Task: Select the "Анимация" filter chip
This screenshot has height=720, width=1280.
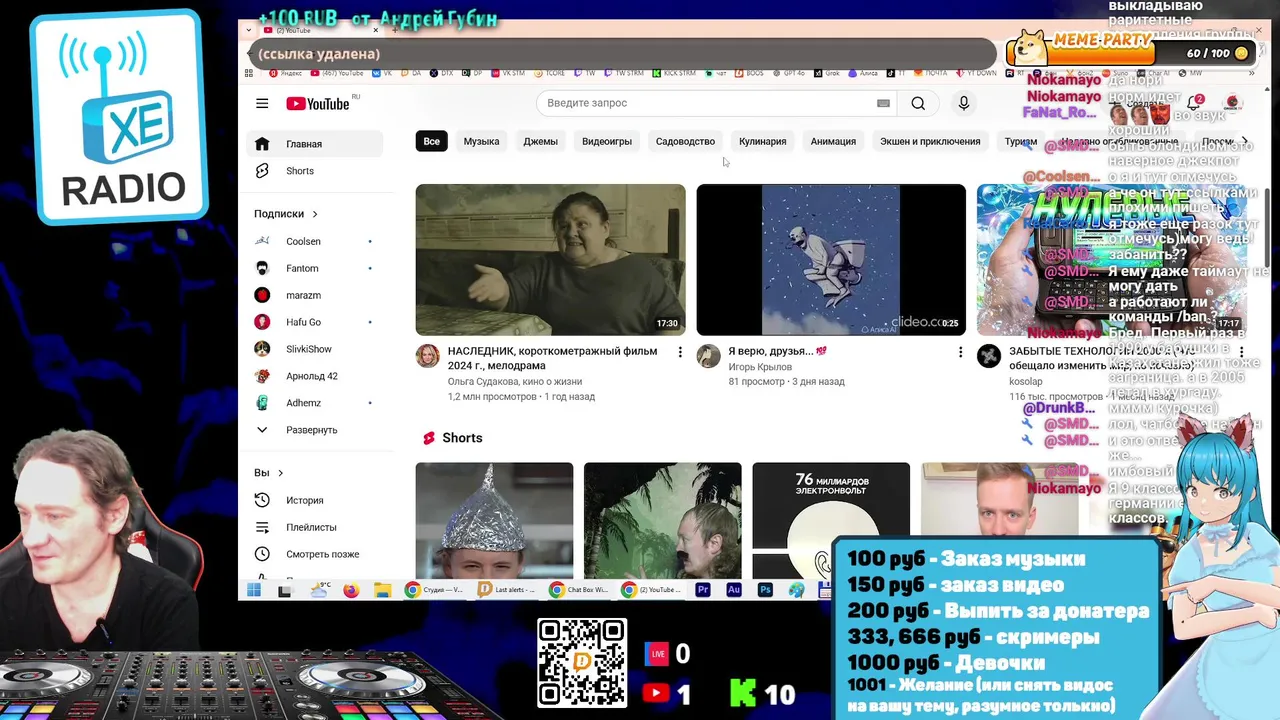Action: [833, 141]
